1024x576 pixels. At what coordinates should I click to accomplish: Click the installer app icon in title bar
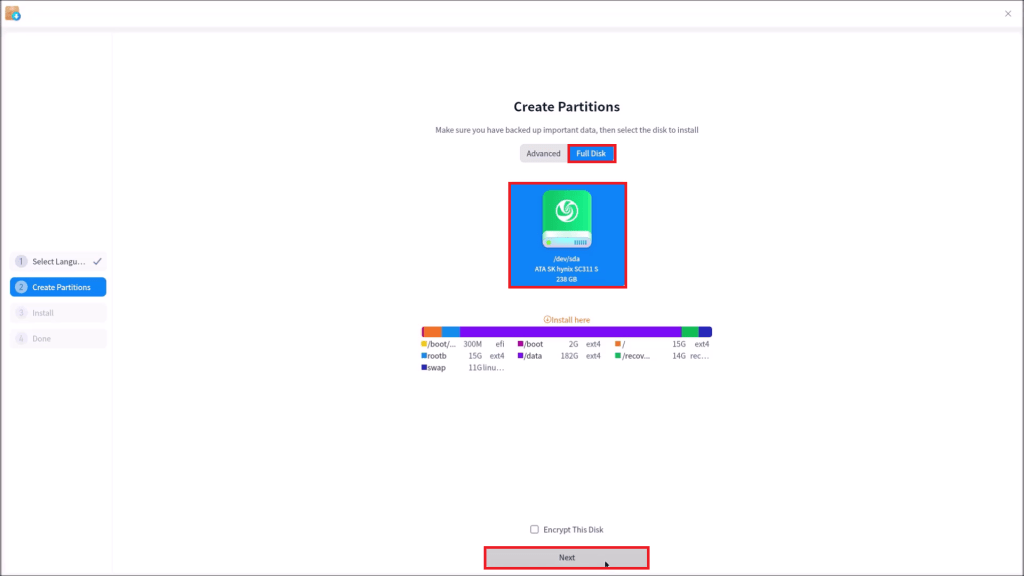(12, 13)
